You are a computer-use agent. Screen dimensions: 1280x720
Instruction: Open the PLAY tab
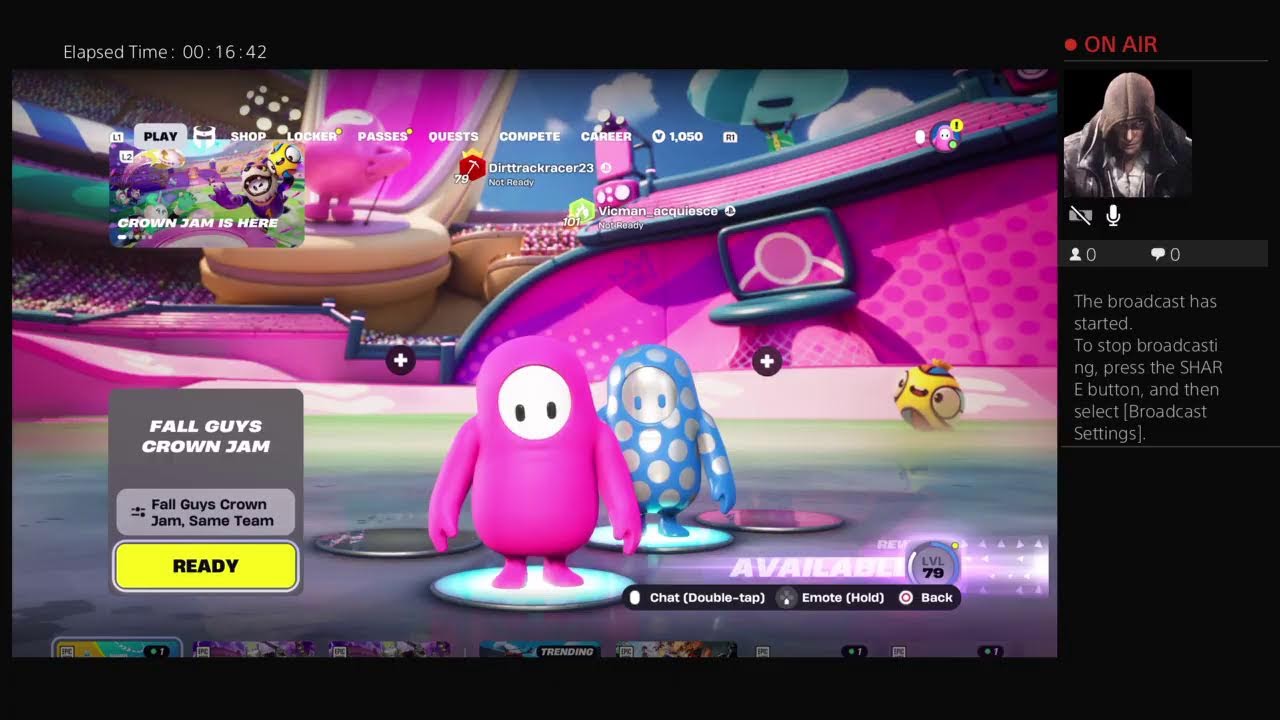click(x=160, y=136)
